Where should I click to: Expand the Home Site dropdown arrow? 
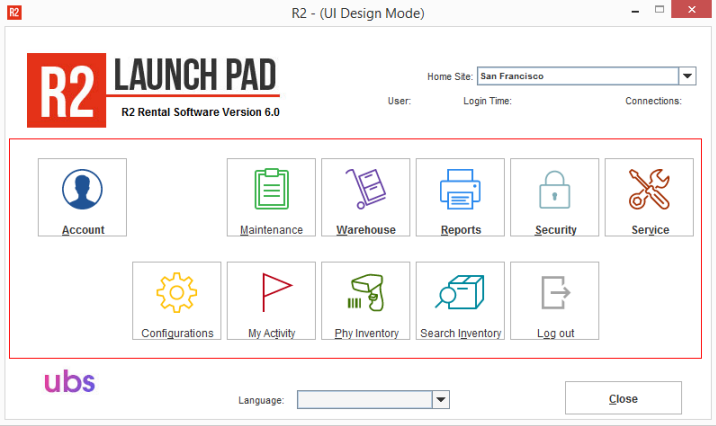click(687, 76)
